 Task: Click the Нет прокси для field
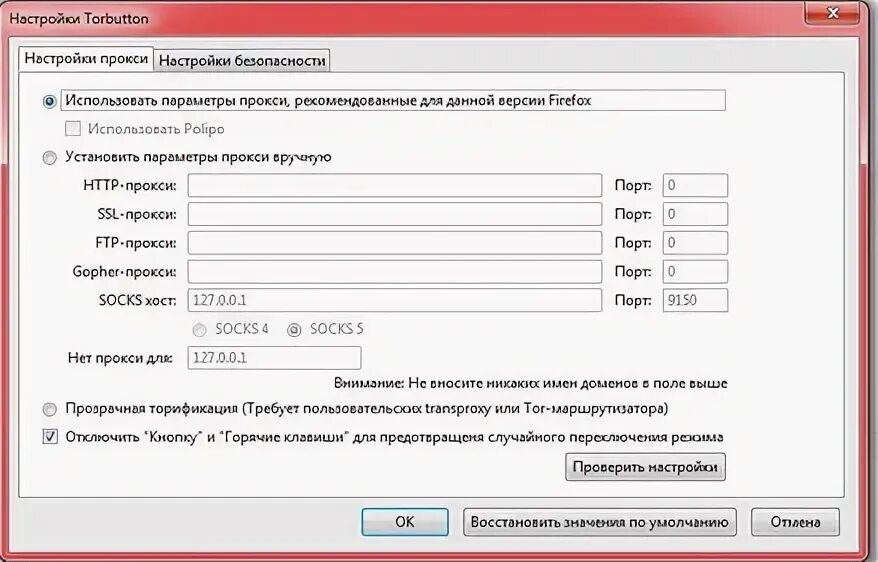[274, 358]
